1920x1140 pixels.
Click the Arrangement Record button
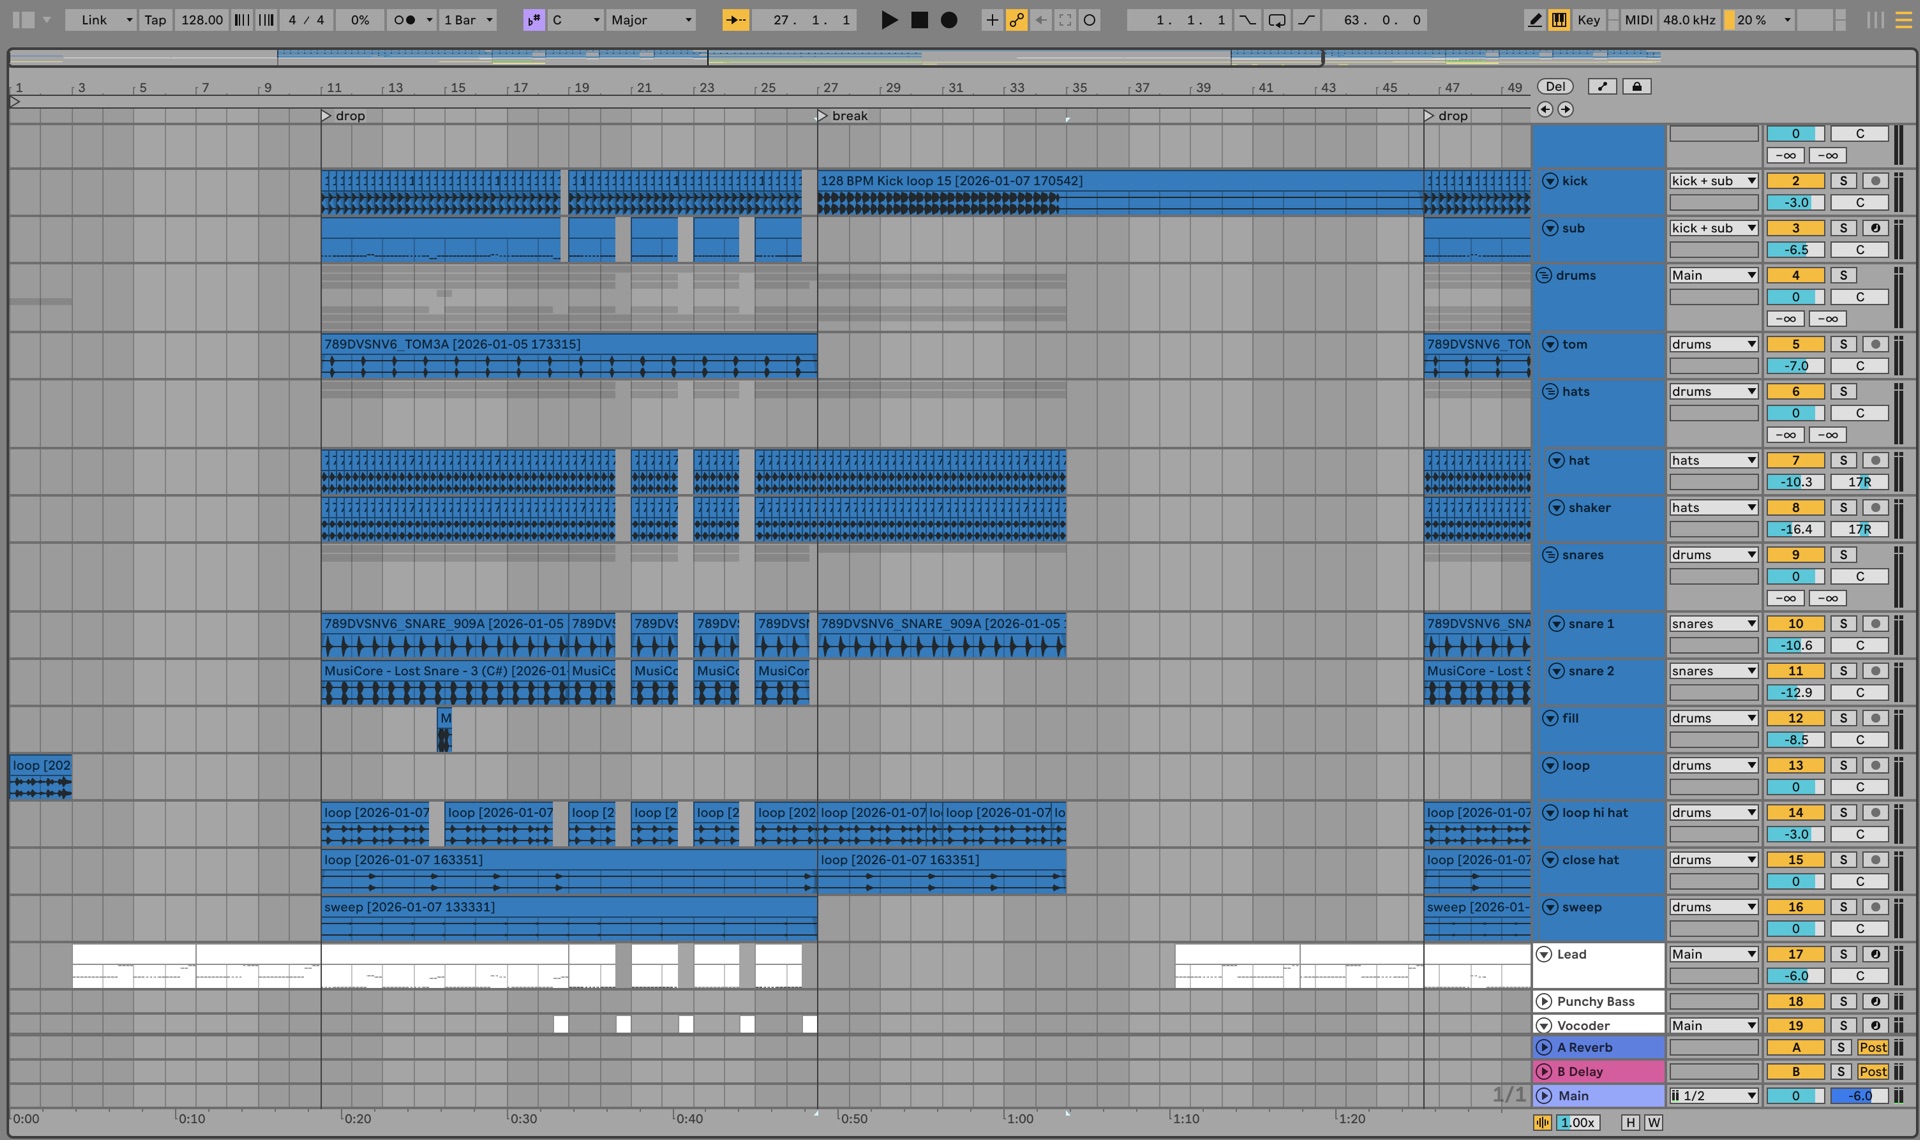coord(949,20)
